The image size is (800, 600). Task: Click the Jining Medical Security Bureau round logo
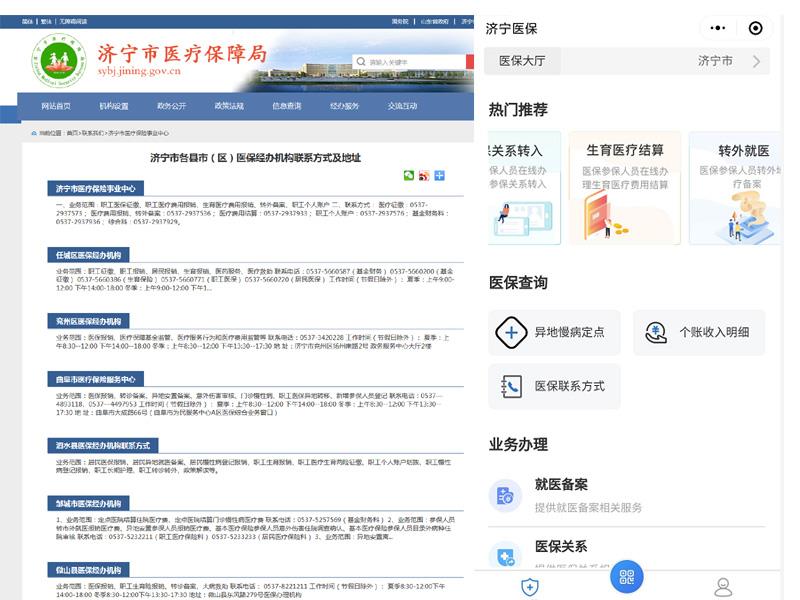click(58, 61)
